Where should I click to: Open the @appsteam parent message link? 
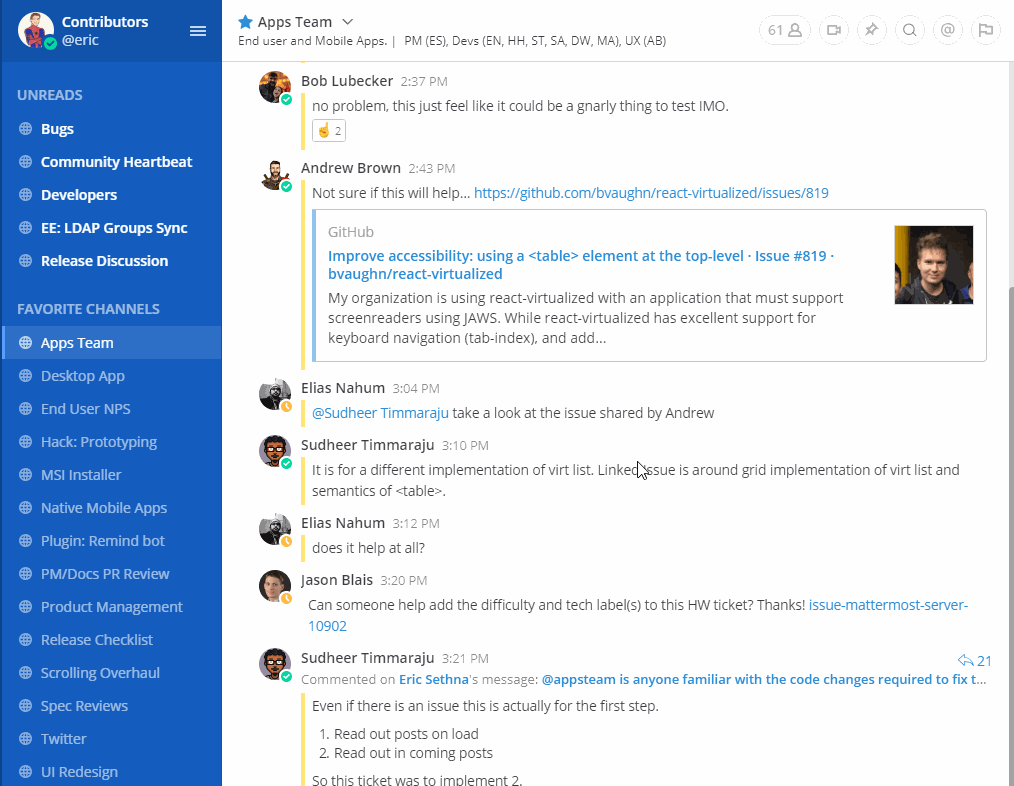point(764,679)
